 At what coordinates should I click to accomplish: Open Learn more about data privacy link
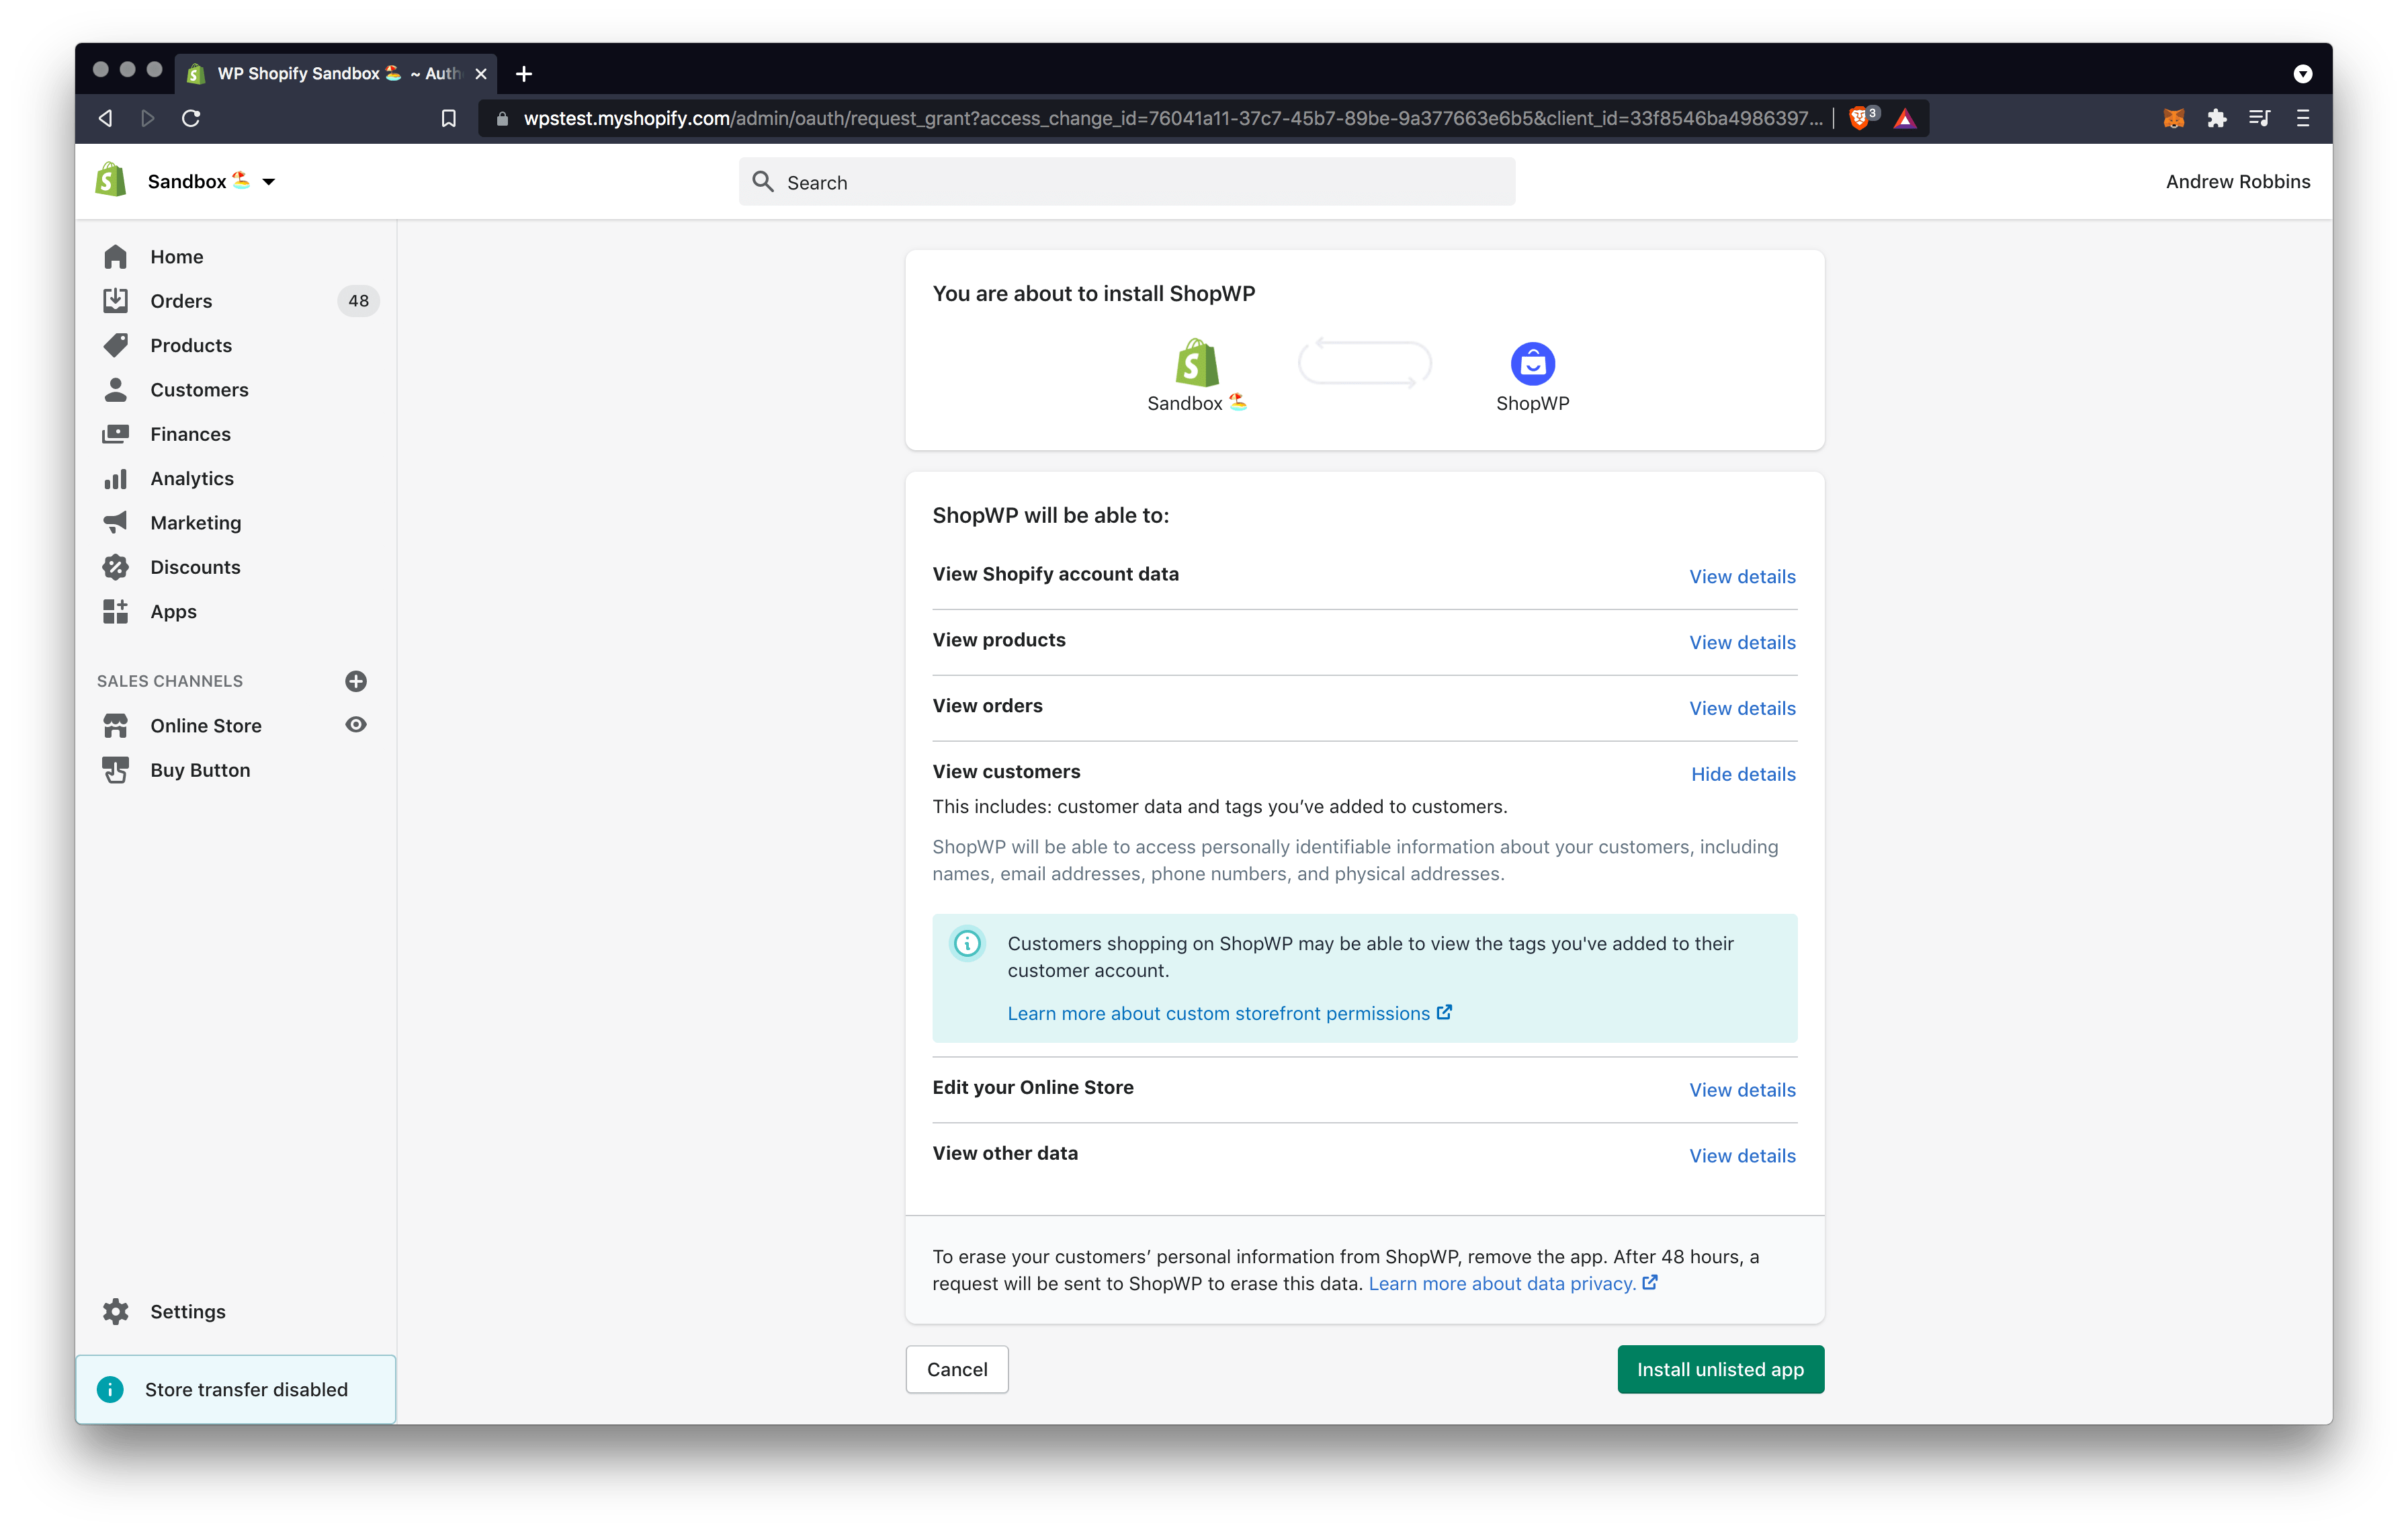click(1512, 1283)
